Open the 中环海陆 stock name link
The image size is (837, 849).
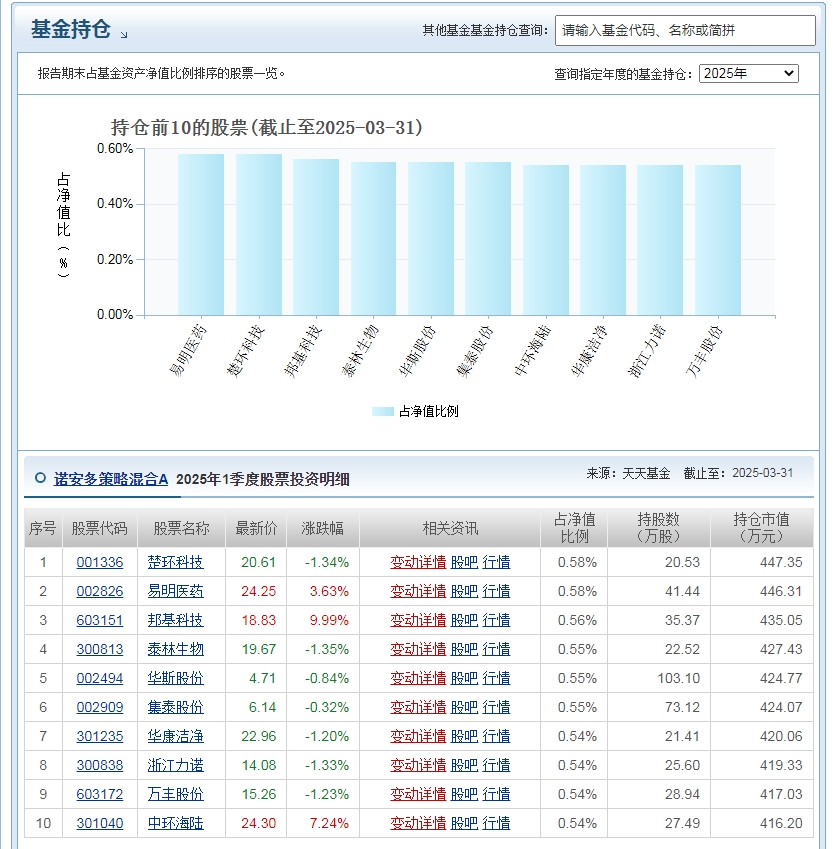[x=175, y=823]
